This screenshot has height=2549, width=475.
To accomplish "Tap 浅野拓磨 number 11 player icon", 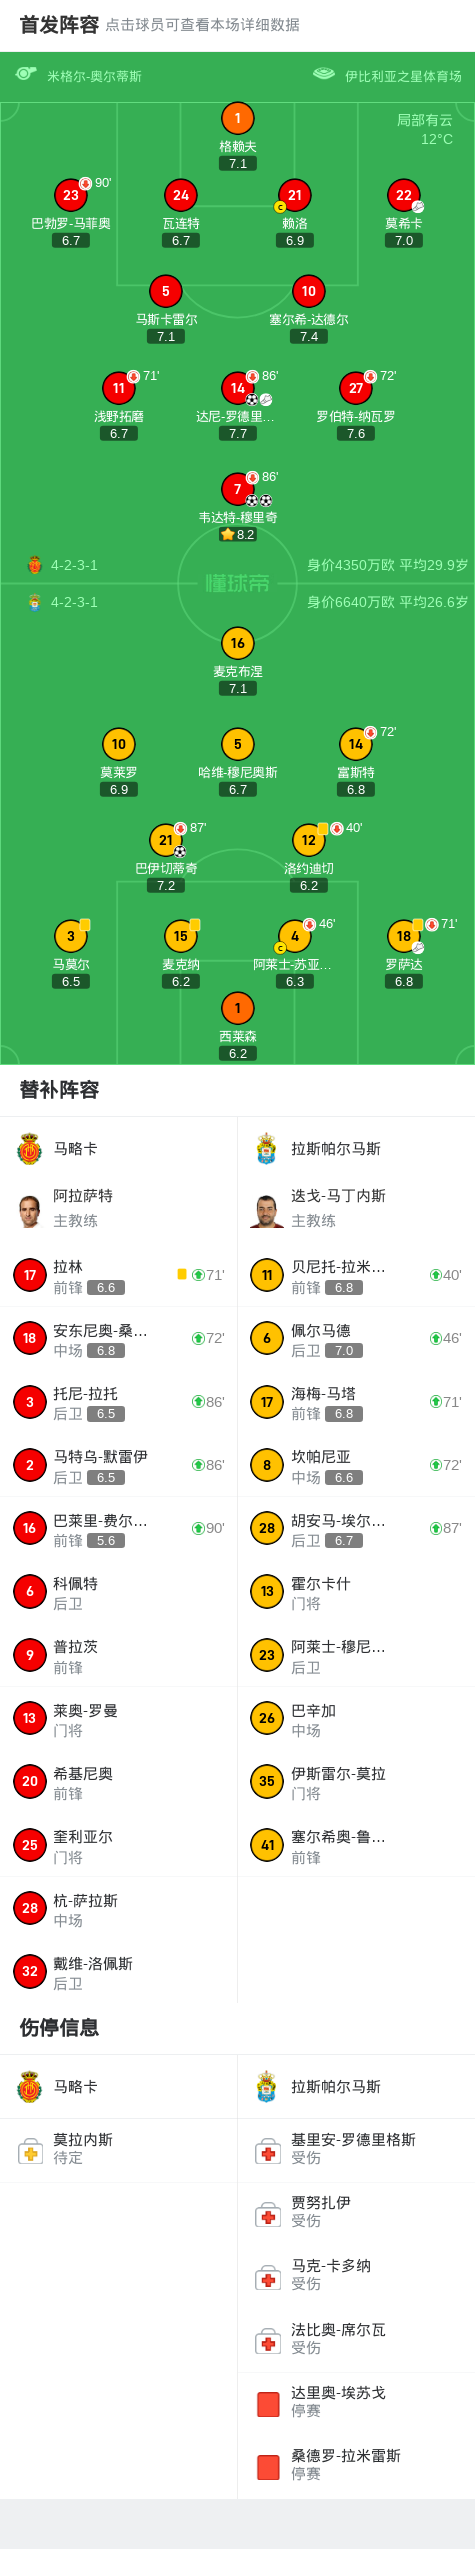I will (119, 388).
